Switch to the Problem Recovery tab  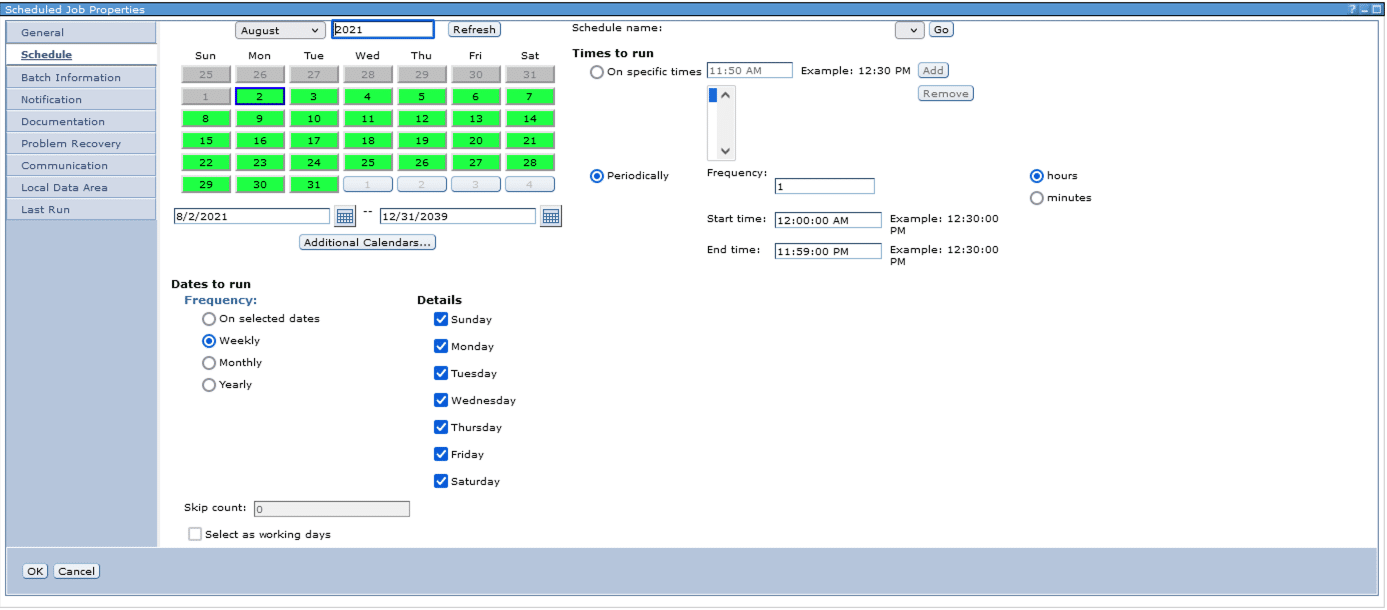(x=71, y=144)
